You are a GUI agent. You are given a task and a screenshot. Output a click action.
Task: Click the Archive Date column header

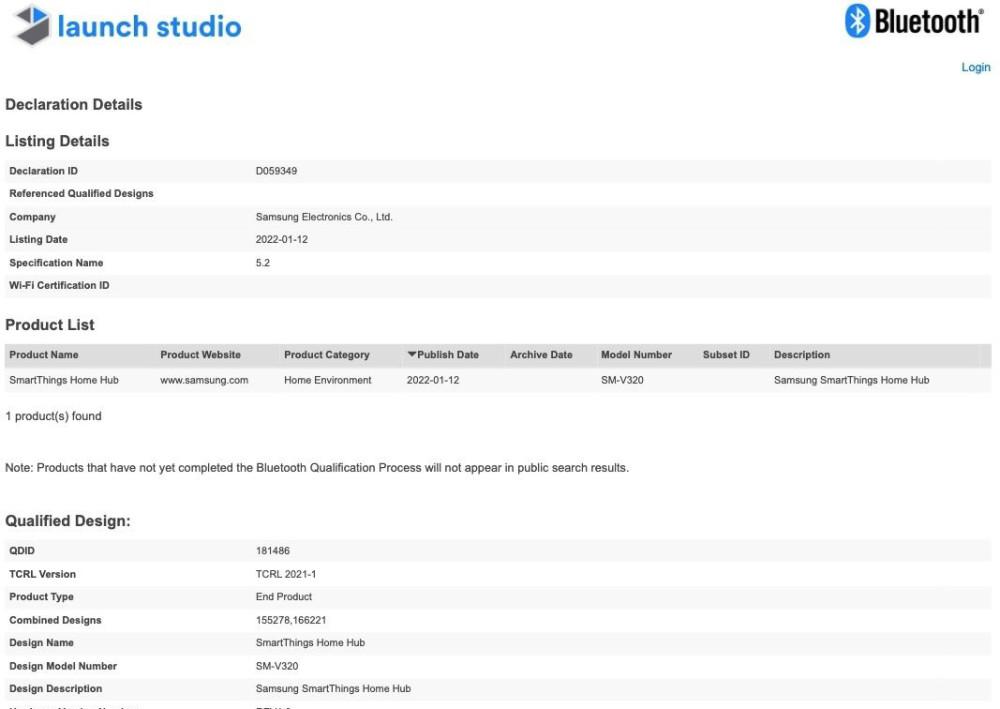coord(541,354)
